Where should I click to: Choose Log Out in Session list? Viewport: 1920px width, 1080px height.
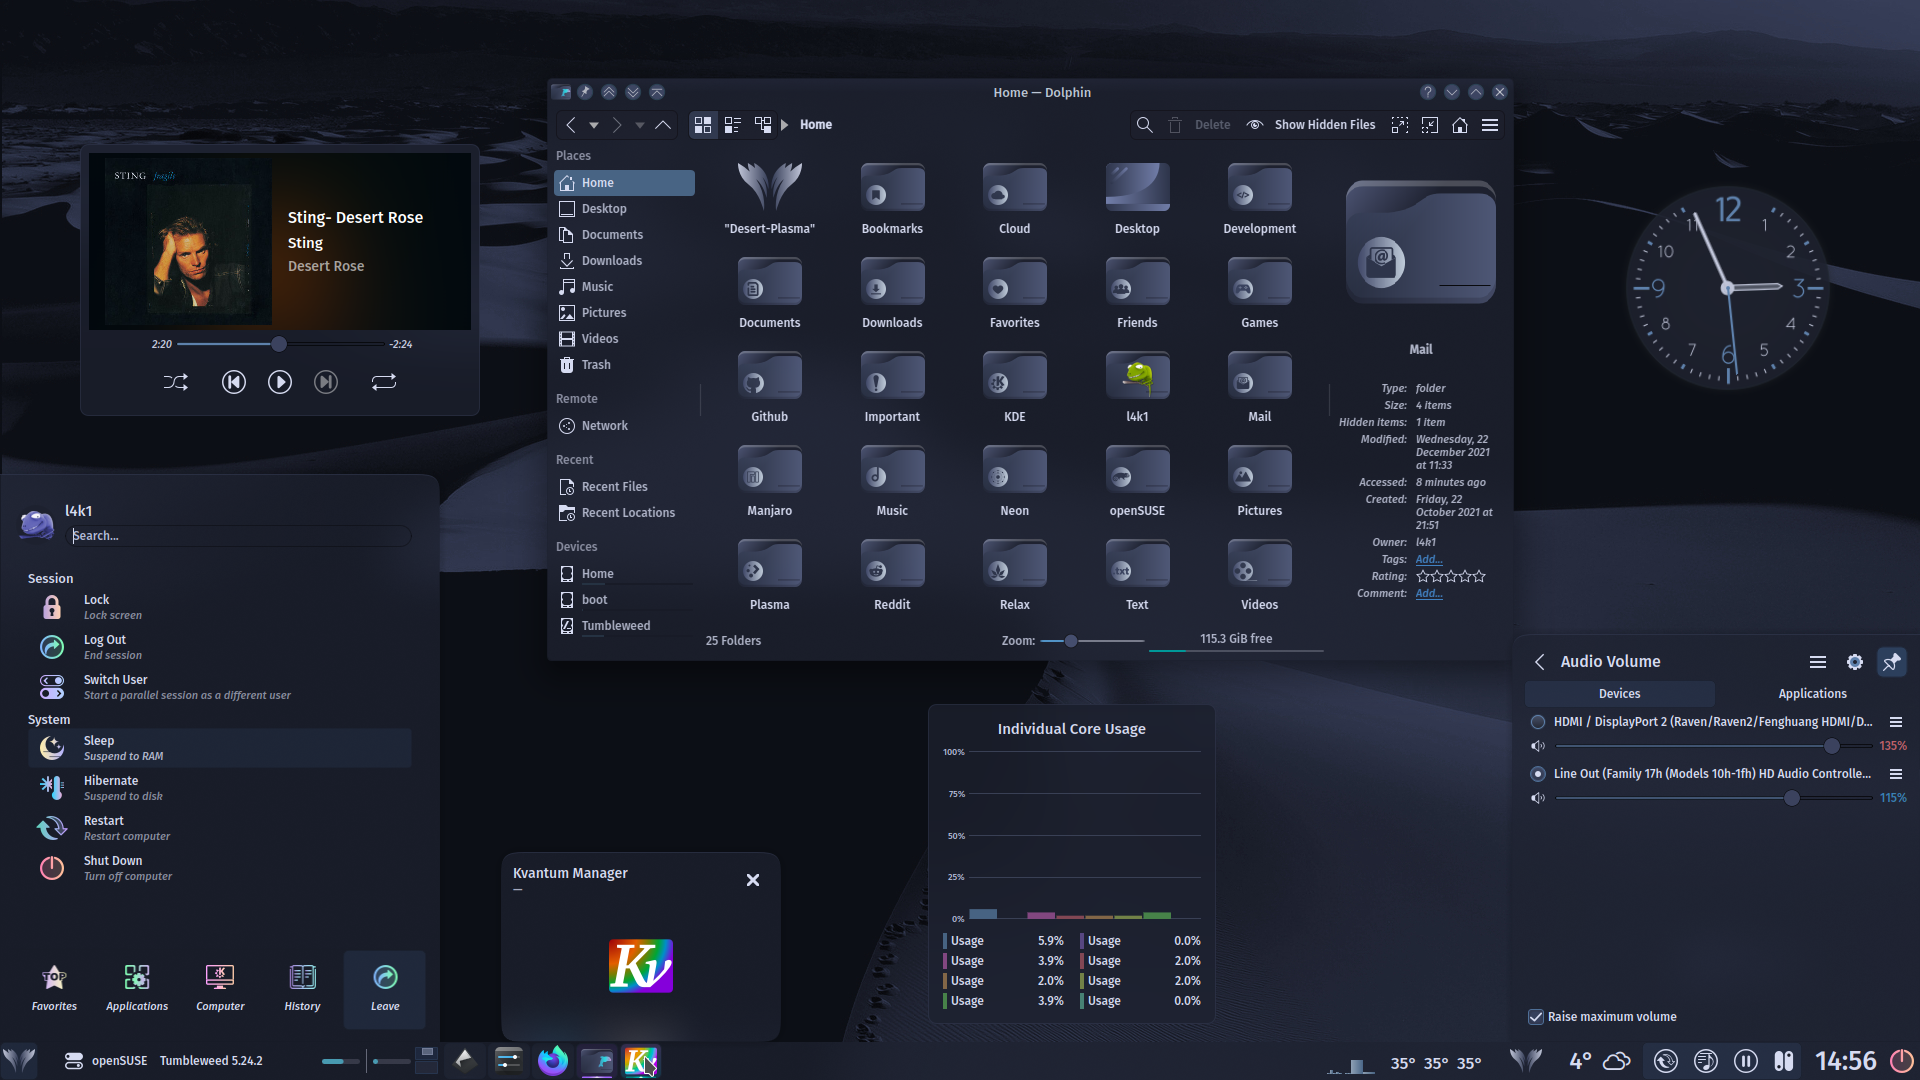(x=220, y=647)
